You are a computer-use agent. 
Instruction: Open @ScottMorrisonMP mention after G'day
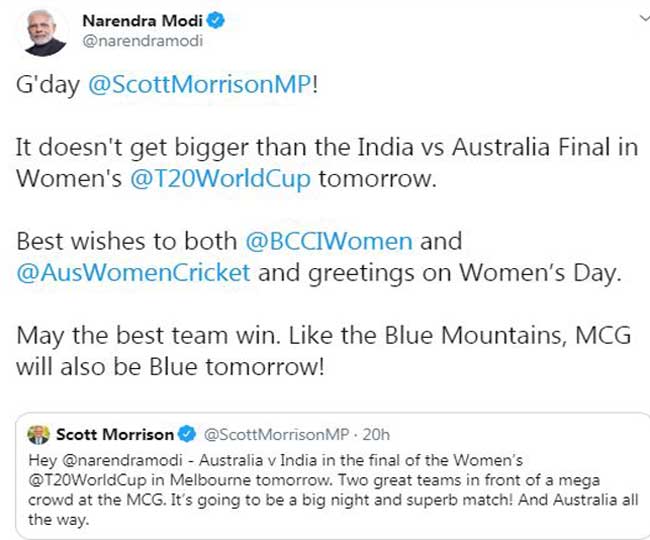click(200, 87)
